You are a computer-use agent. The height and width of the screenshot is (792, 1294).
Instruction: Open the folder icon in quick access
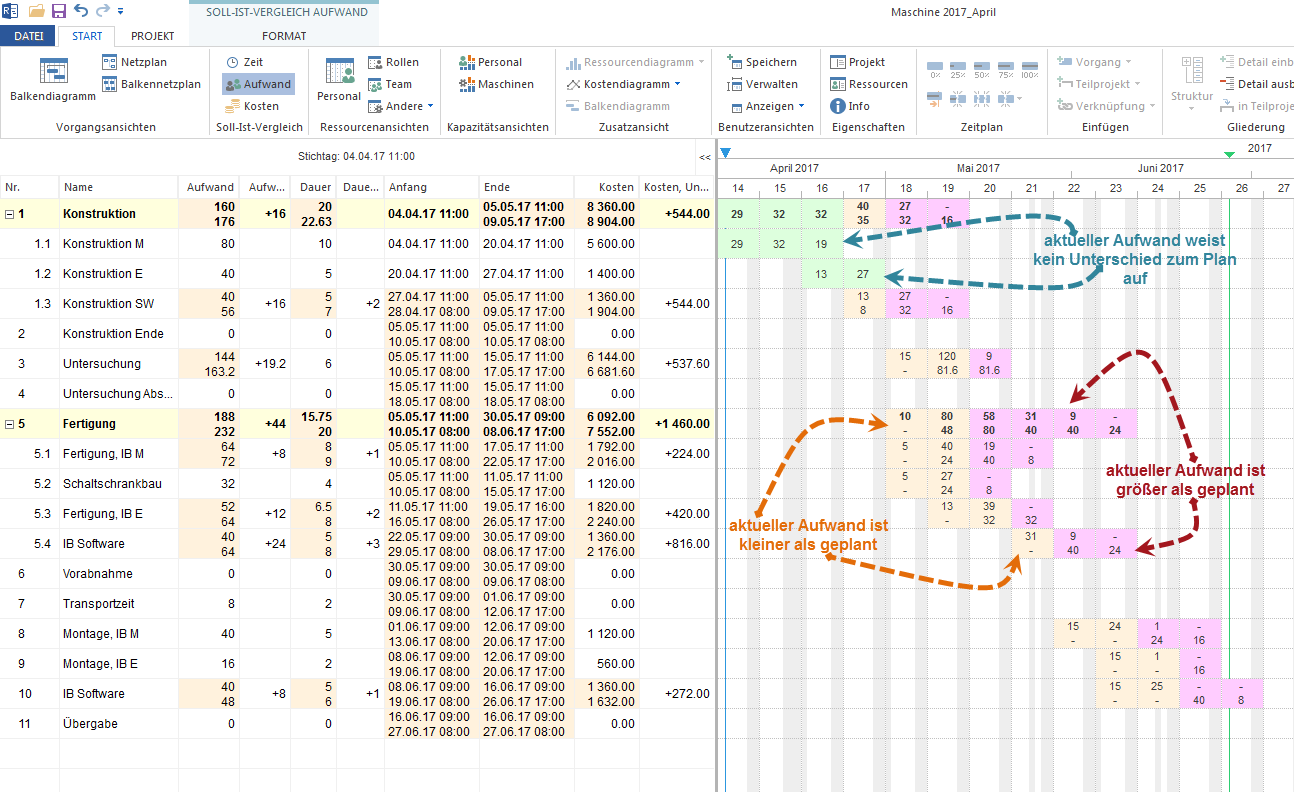click(x=37, y=11)
